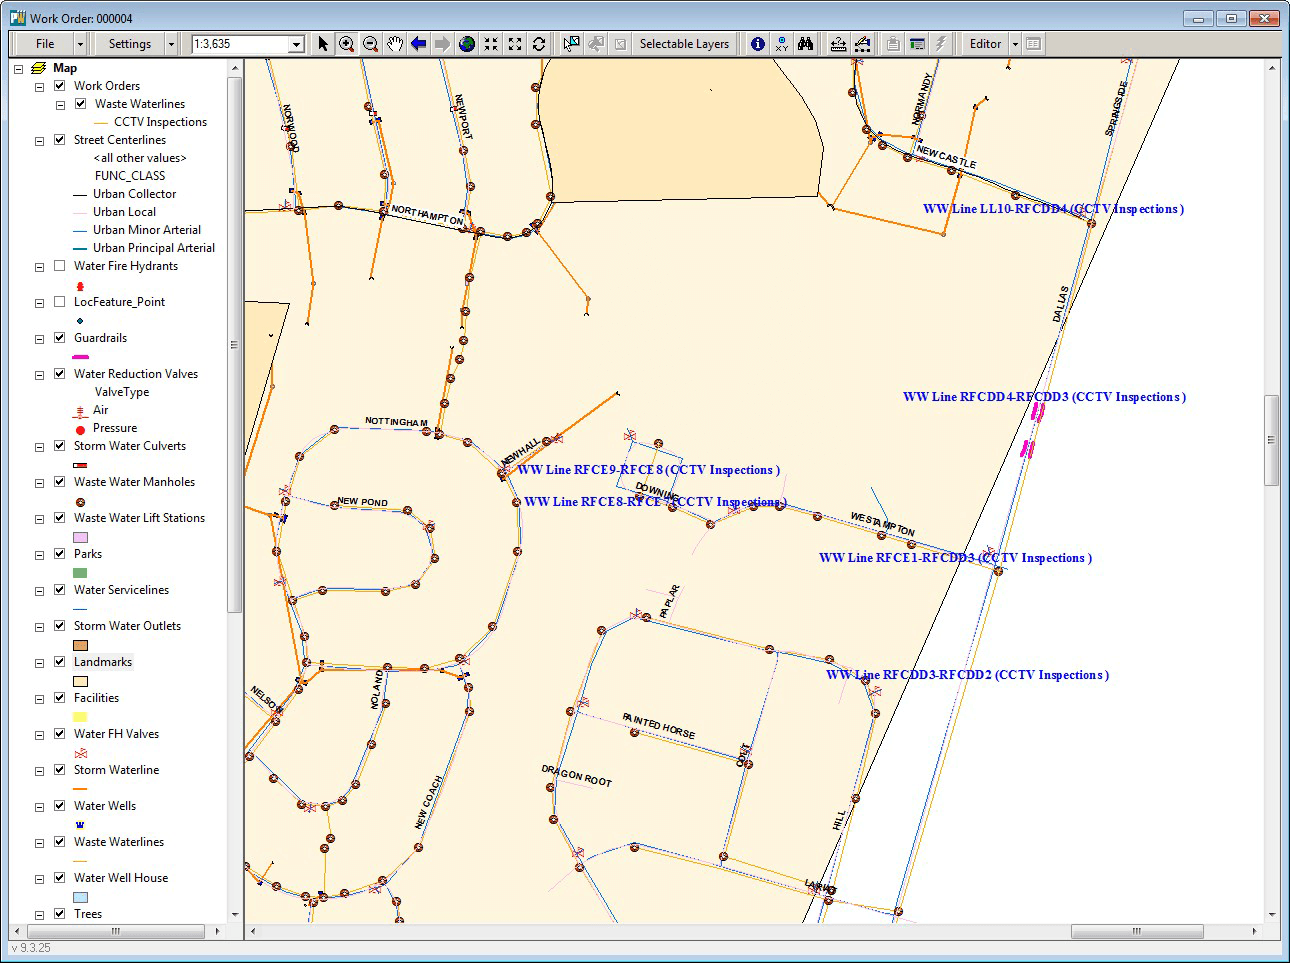The width and height of the screenshot is (1290, 963).
Task: Click the refresh map icon
Action: (x=539, y=44)
